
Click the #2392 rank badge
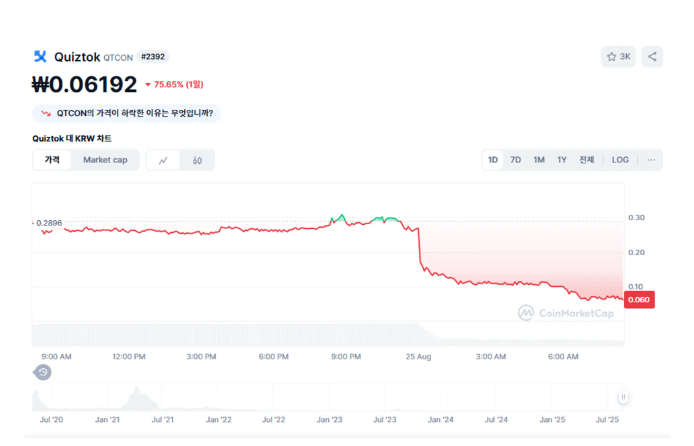[153, 57]
